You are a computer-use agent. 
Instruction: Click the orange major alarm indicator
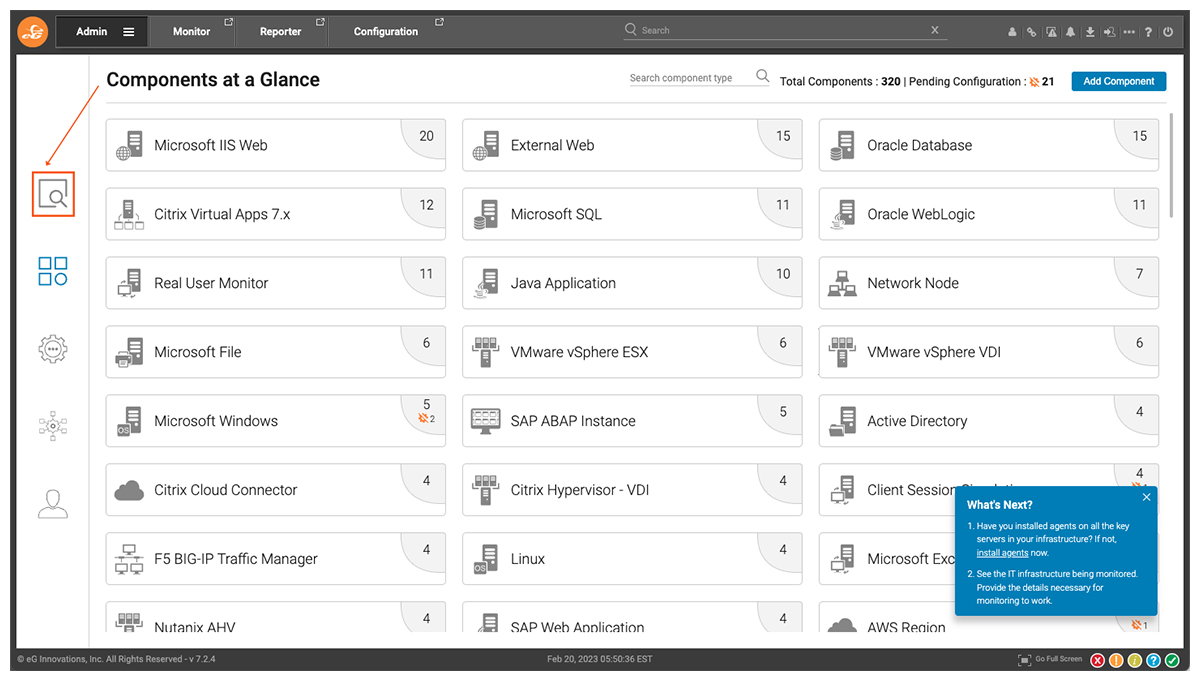pos(1116,660)
